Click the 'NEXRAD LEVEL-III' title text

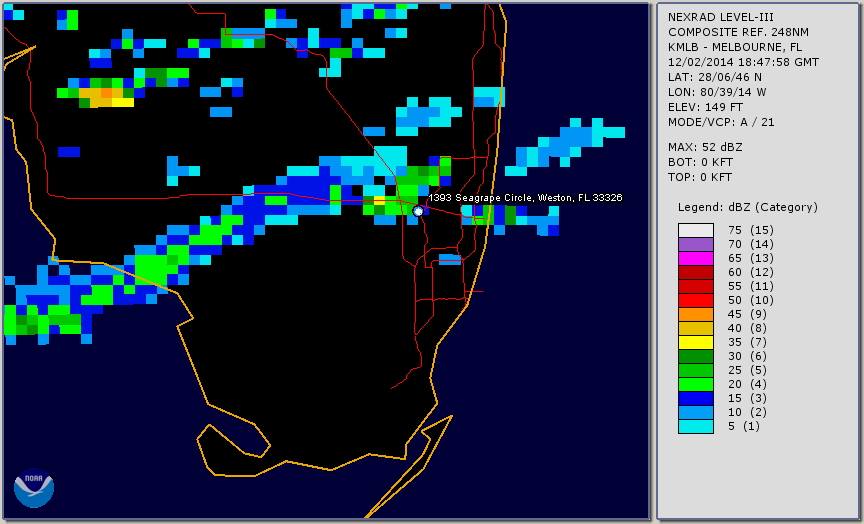(721, 17)
